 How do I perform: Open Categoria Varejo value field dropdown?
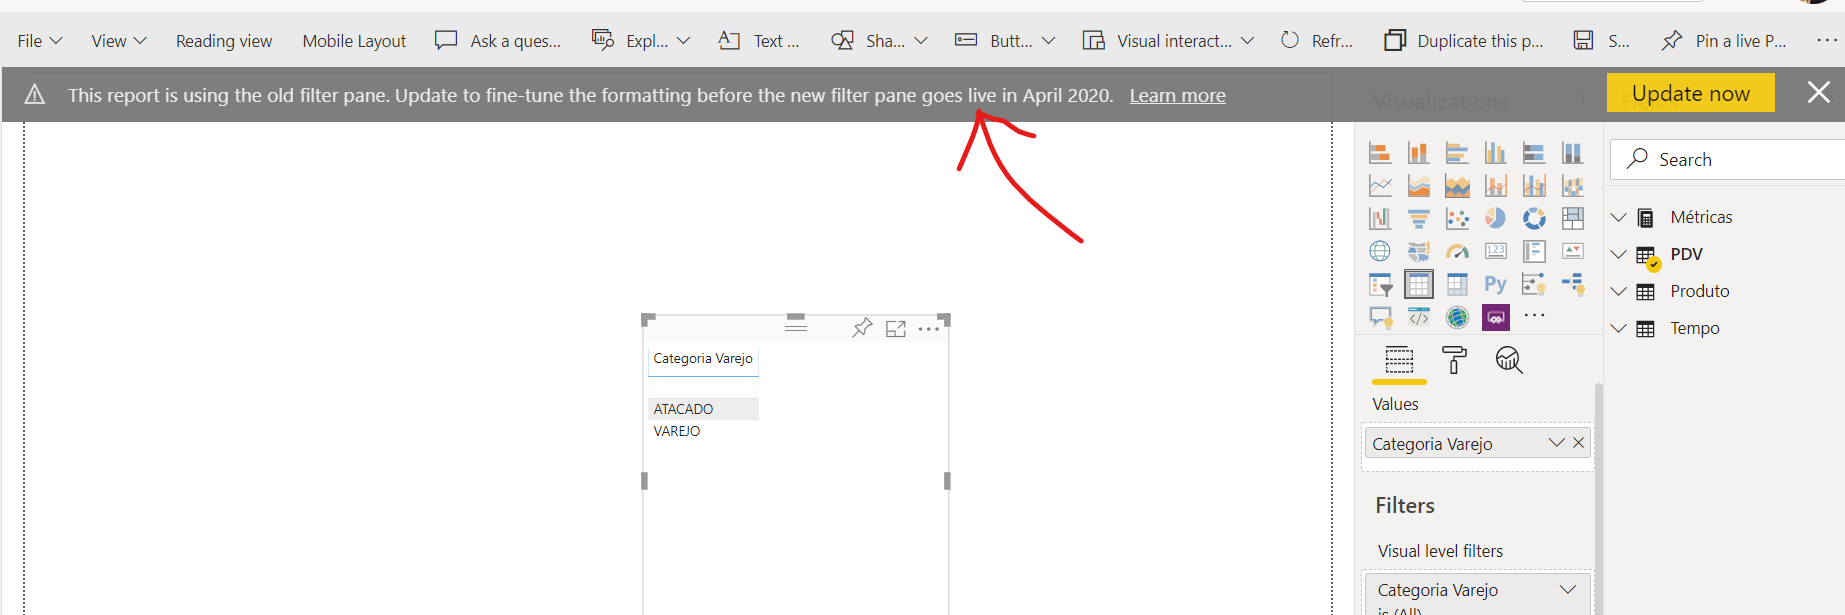(1556, 443)
